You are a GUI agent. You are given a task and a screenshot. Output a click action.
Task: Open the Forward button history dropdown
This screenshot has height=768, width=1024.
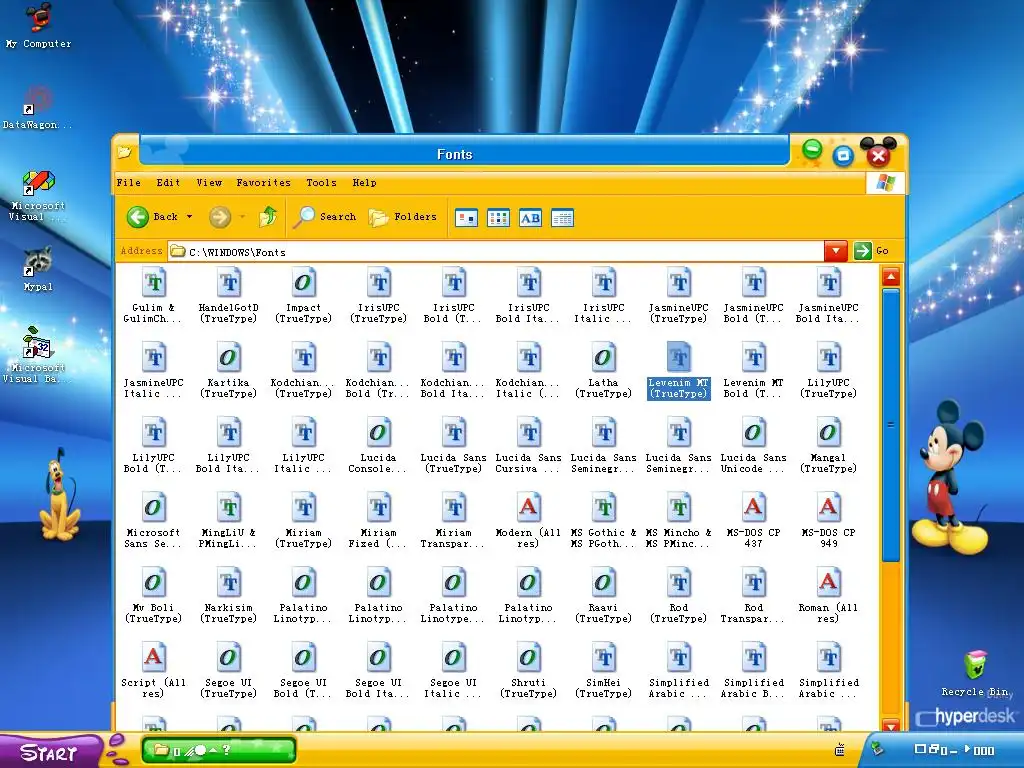point(242,217)
